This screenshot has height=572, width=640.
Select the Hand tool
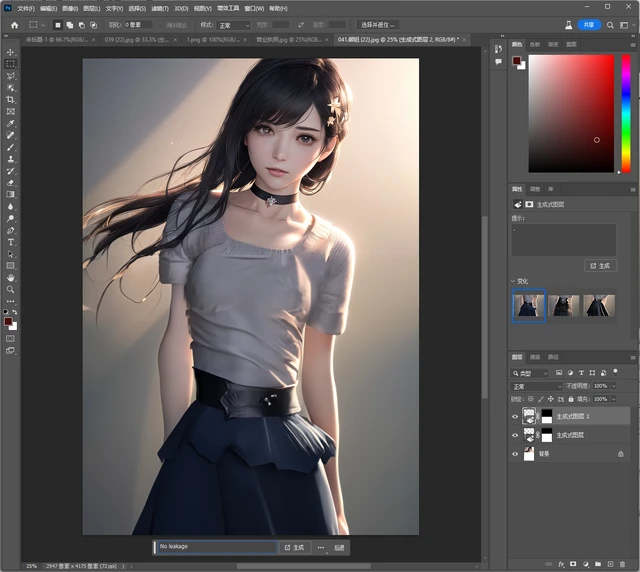pyautogui.click(x=11, y=277)
